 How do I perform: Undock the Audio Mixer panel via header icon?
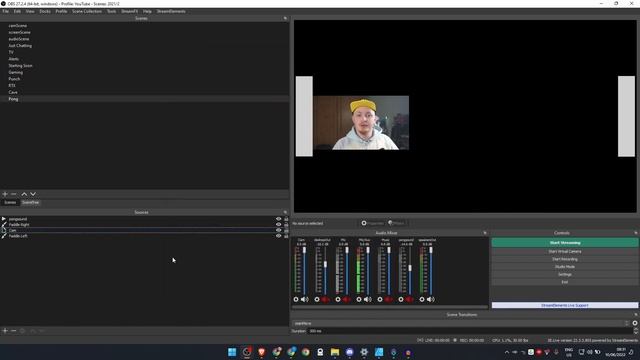coord(485,233)
